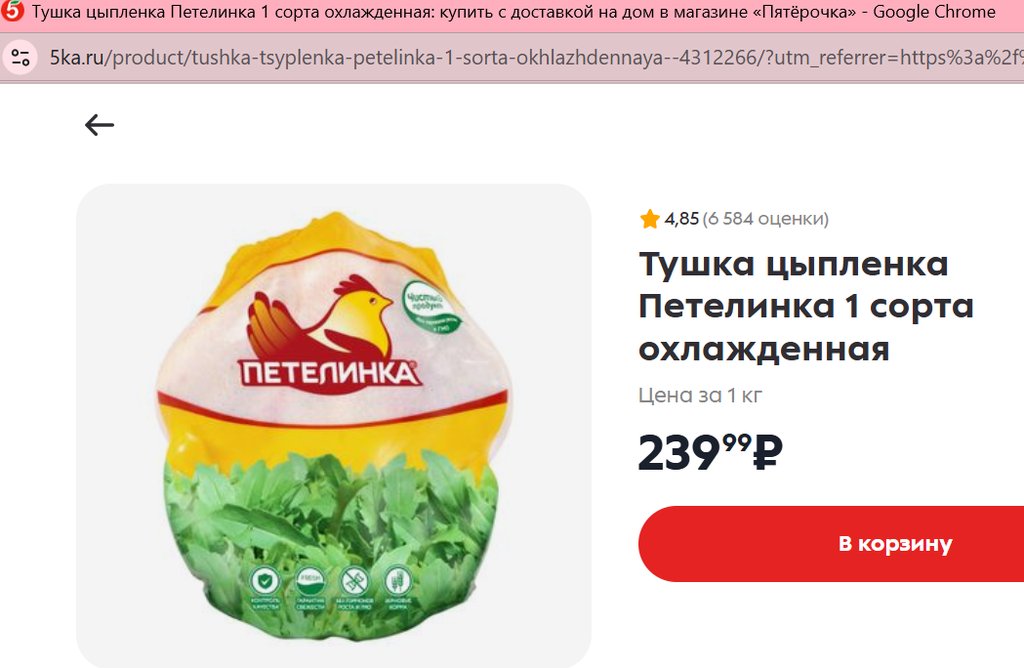Focus the 5ka.ru URL address field
This screenshot has width=1024, height=668.
(x=536, y=57)
